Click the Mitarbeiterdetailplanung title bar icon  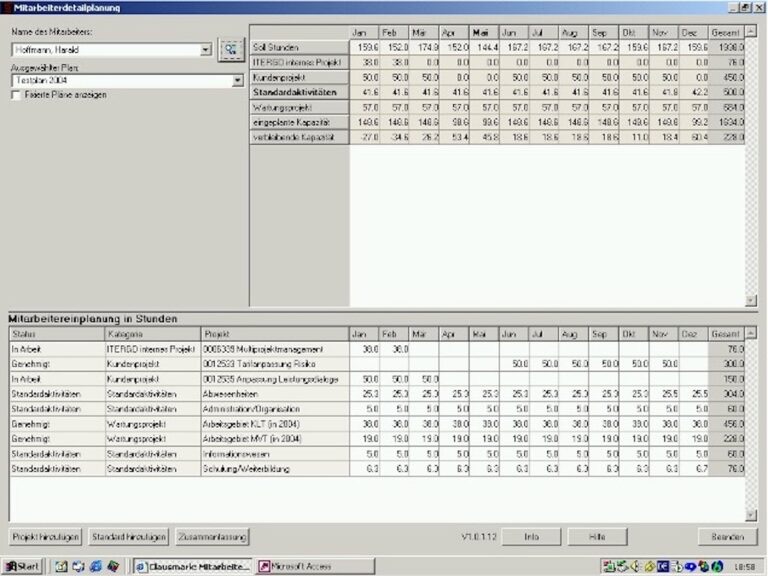click(x=7, y=7)
